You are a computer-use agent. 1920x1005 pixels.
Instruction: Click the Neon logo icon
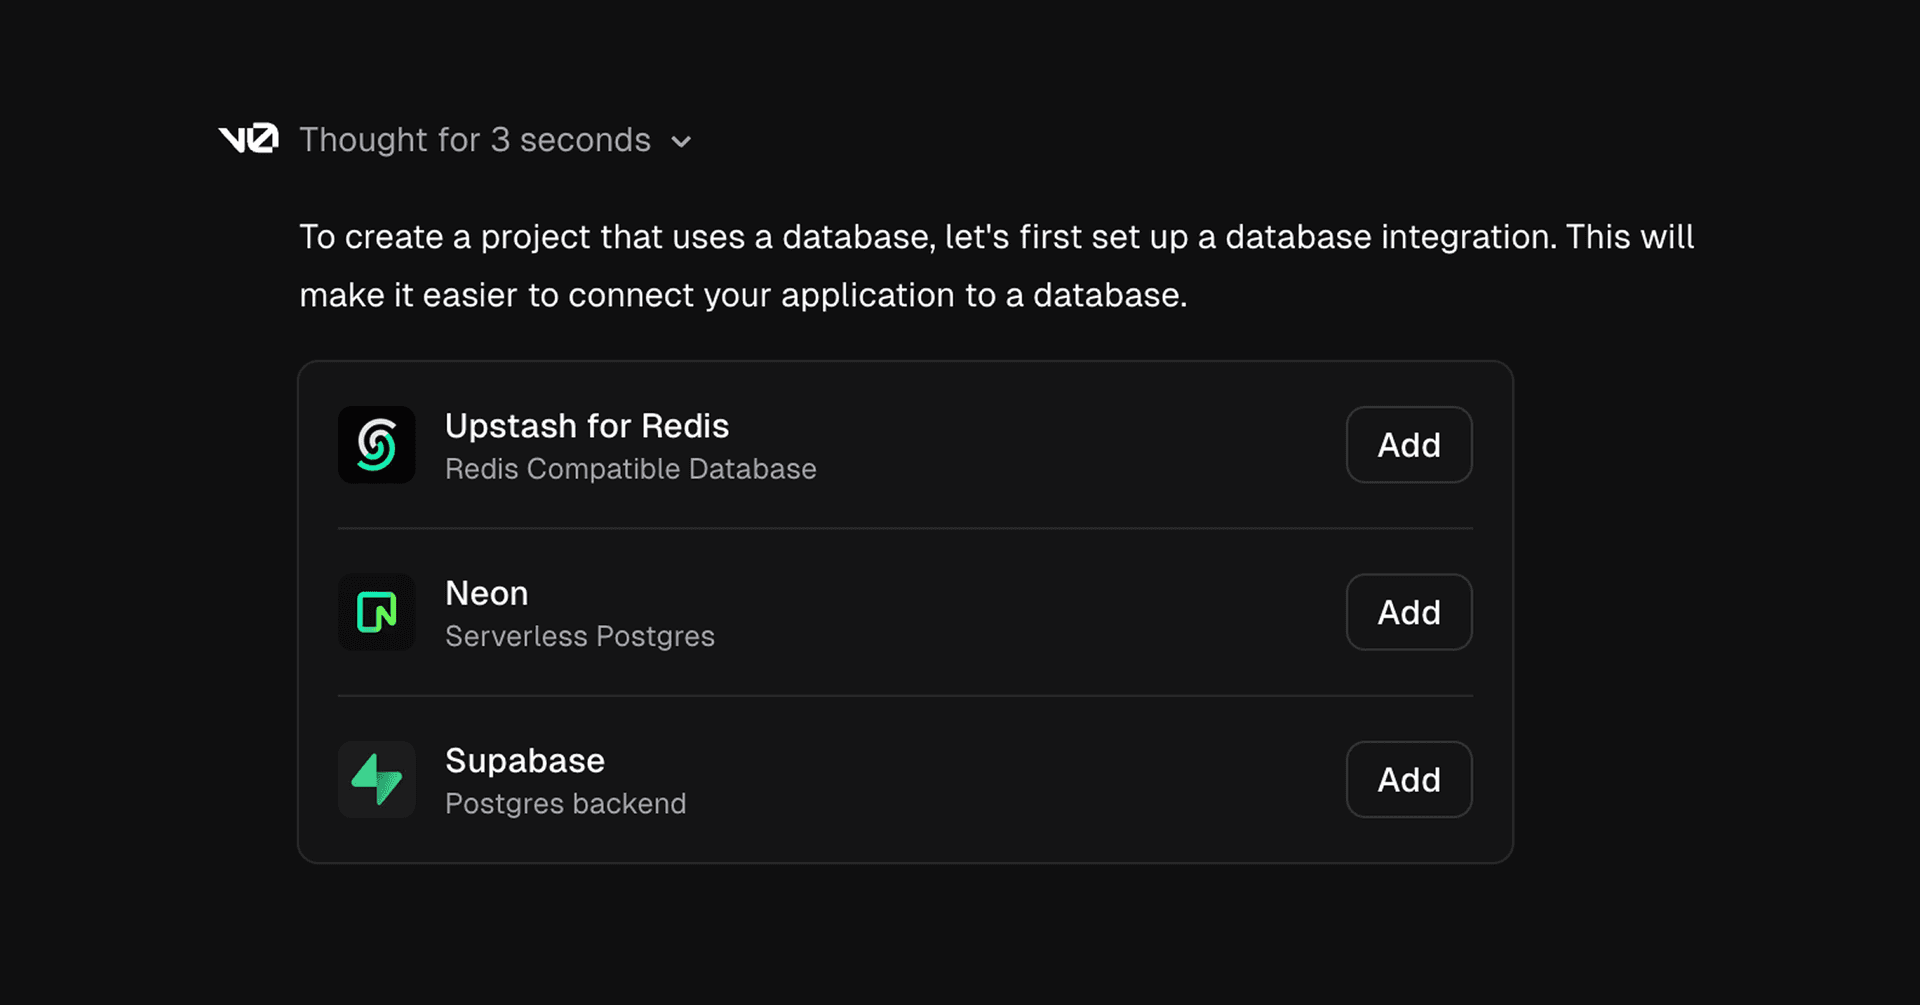[x=376, y=612]
